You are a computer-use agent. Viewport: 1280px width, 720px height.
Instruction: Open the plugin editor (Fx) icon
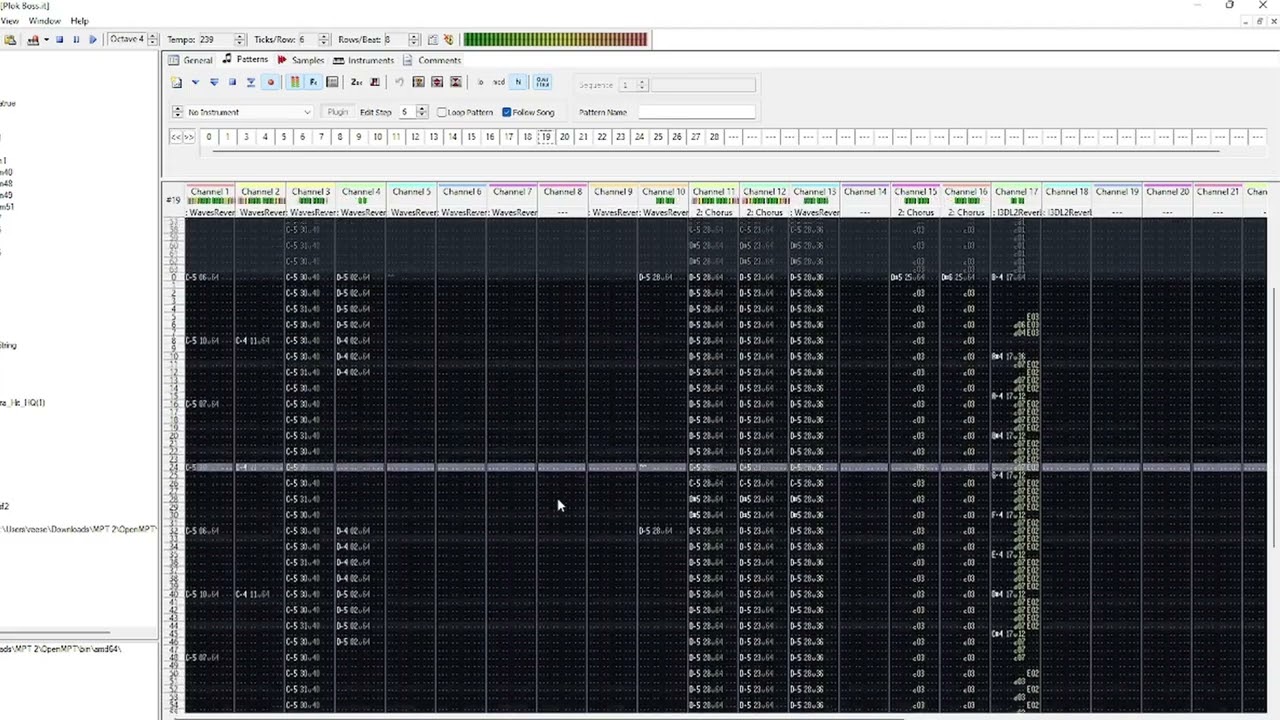pos(313,82)
